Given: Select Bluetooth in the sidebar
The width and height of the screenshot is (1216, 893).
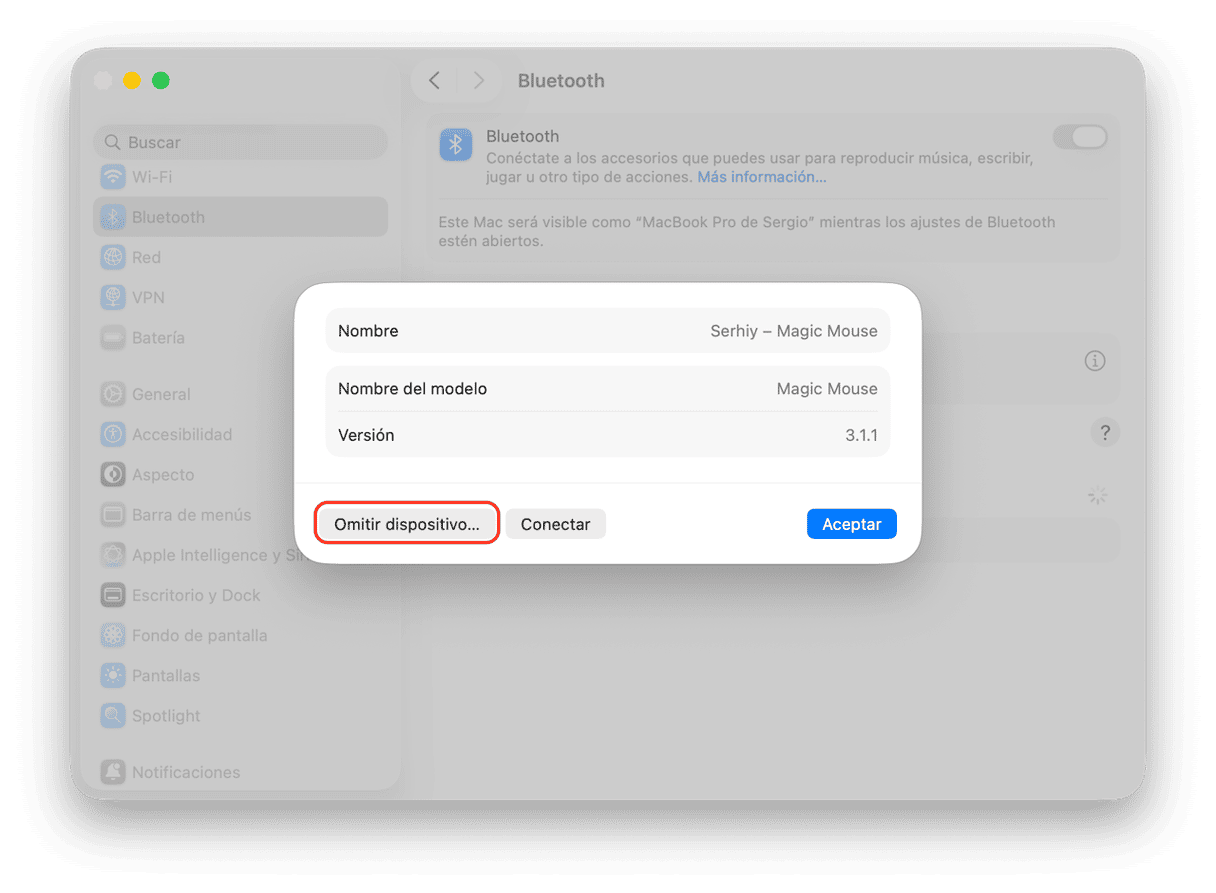Looking at the screenshot, I should coord(167,217).
